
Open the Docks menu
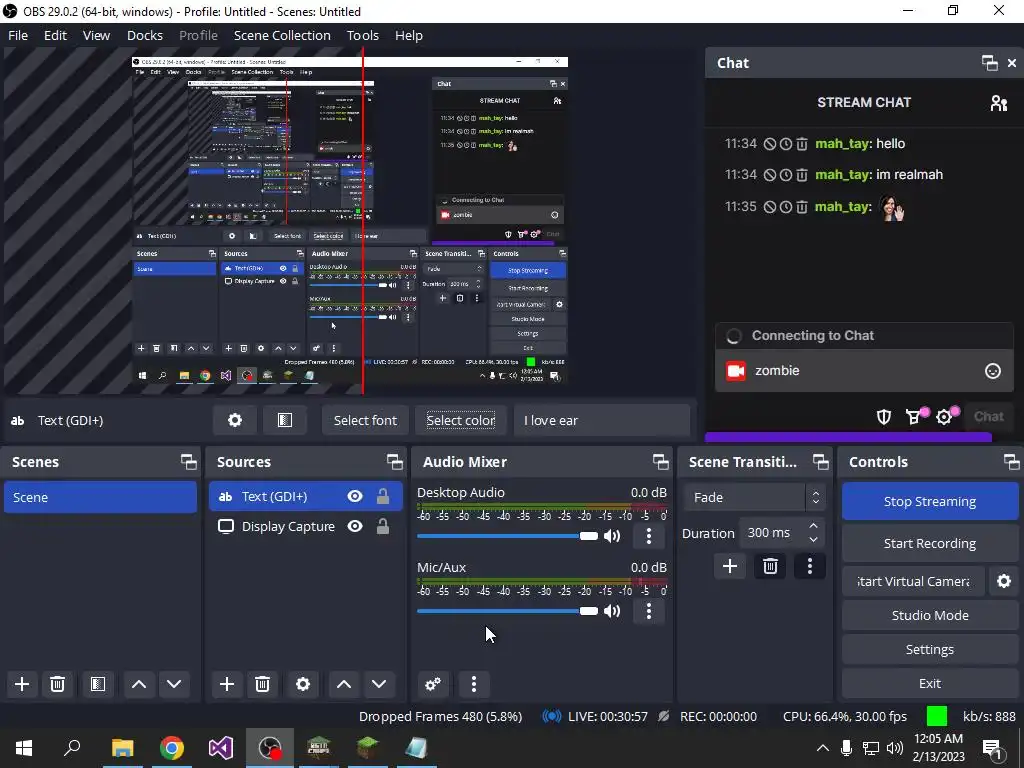tap(145, 36)
